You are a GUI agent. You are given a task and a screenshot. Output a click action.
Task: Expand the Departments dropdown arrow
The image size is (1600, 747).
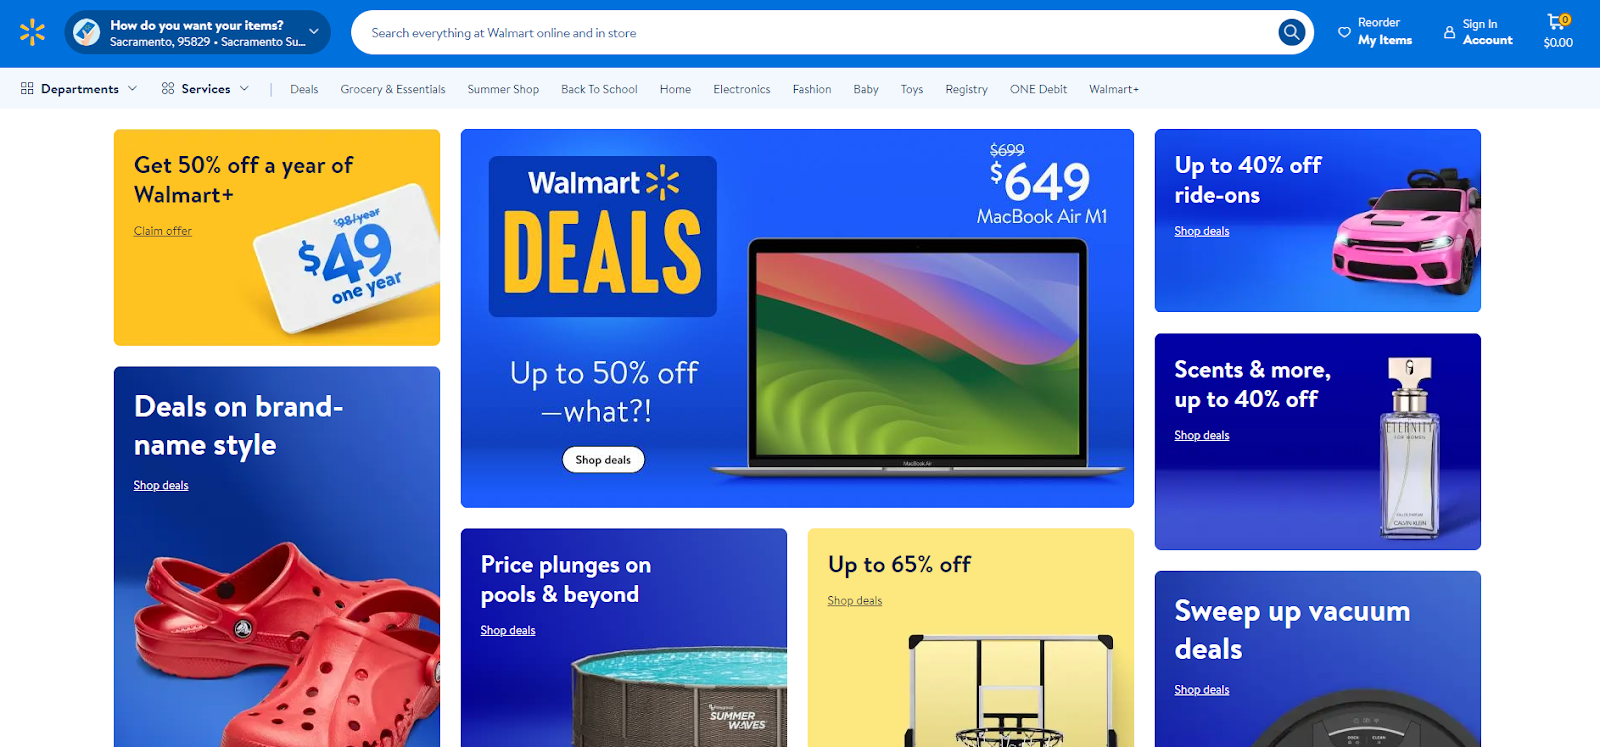132,88
